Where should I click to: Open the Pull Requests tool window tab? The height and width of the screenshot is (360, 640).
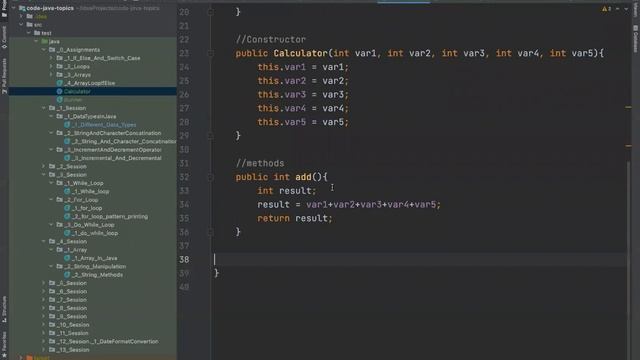tap(4, 76)
